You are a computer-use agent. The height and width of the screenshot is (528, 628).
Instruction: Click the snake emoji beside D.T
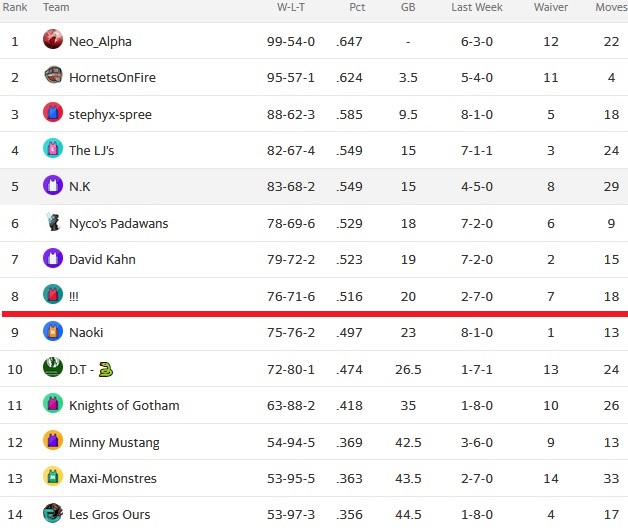(x=106, y=369)
